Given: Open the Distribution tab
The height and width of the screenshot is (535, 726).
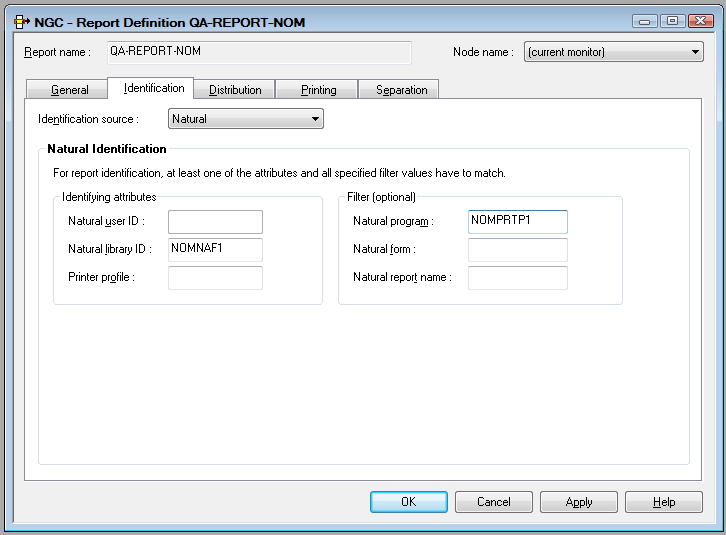Looking at the screenshot, I should coord(235,90).
